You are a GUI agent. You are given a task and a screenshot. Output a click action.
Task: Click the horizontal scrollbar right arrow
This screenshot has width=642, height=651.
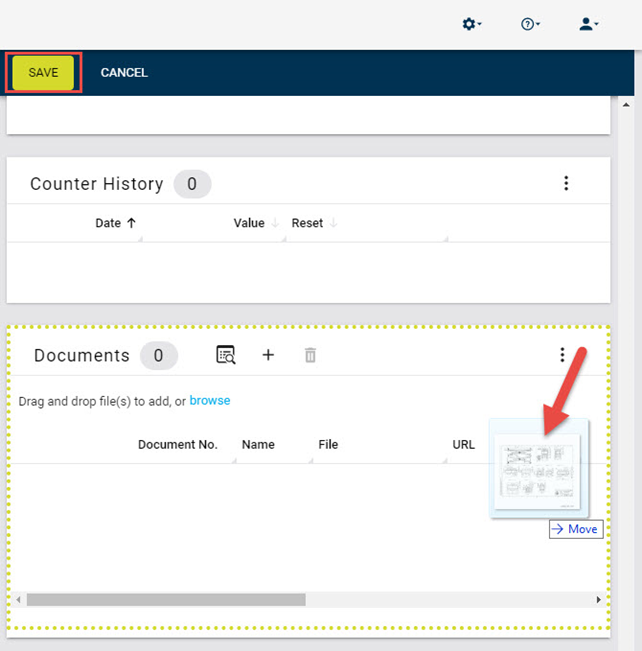(598, 600)
